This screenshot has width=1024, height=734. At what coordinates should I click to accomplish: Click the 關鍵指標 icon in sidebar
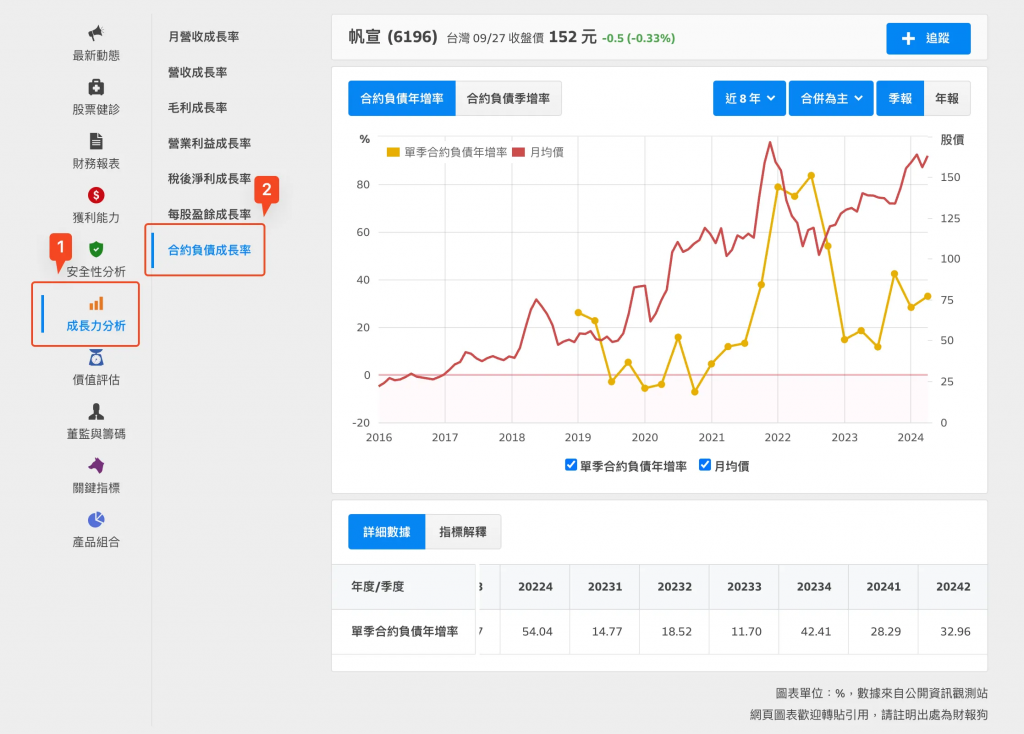pos(96,466)
